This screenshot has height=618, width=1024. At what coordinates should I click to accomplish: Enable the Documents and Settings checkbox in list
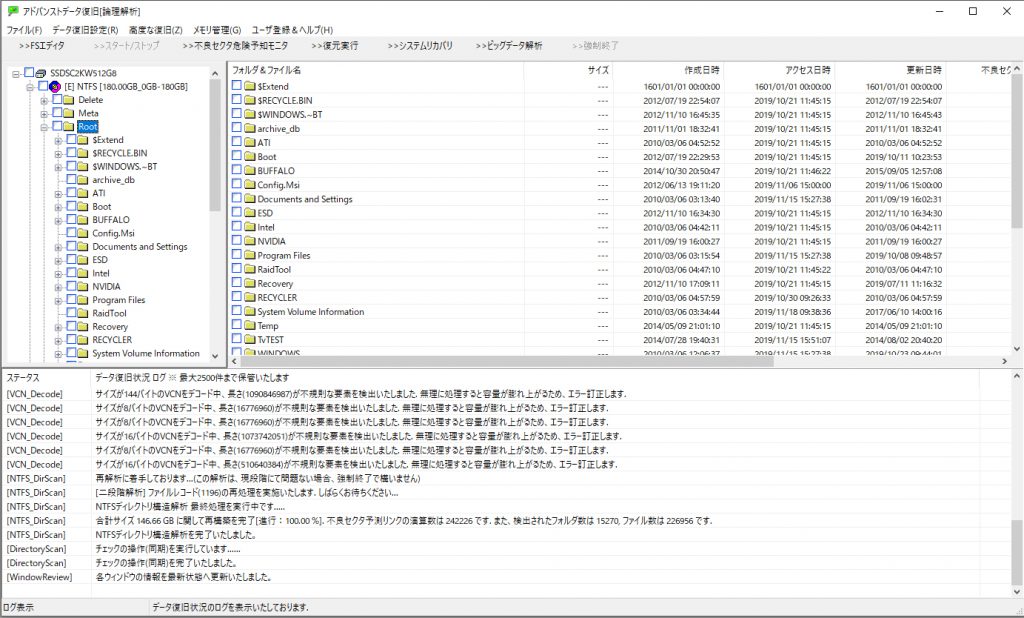click(237, 199)
